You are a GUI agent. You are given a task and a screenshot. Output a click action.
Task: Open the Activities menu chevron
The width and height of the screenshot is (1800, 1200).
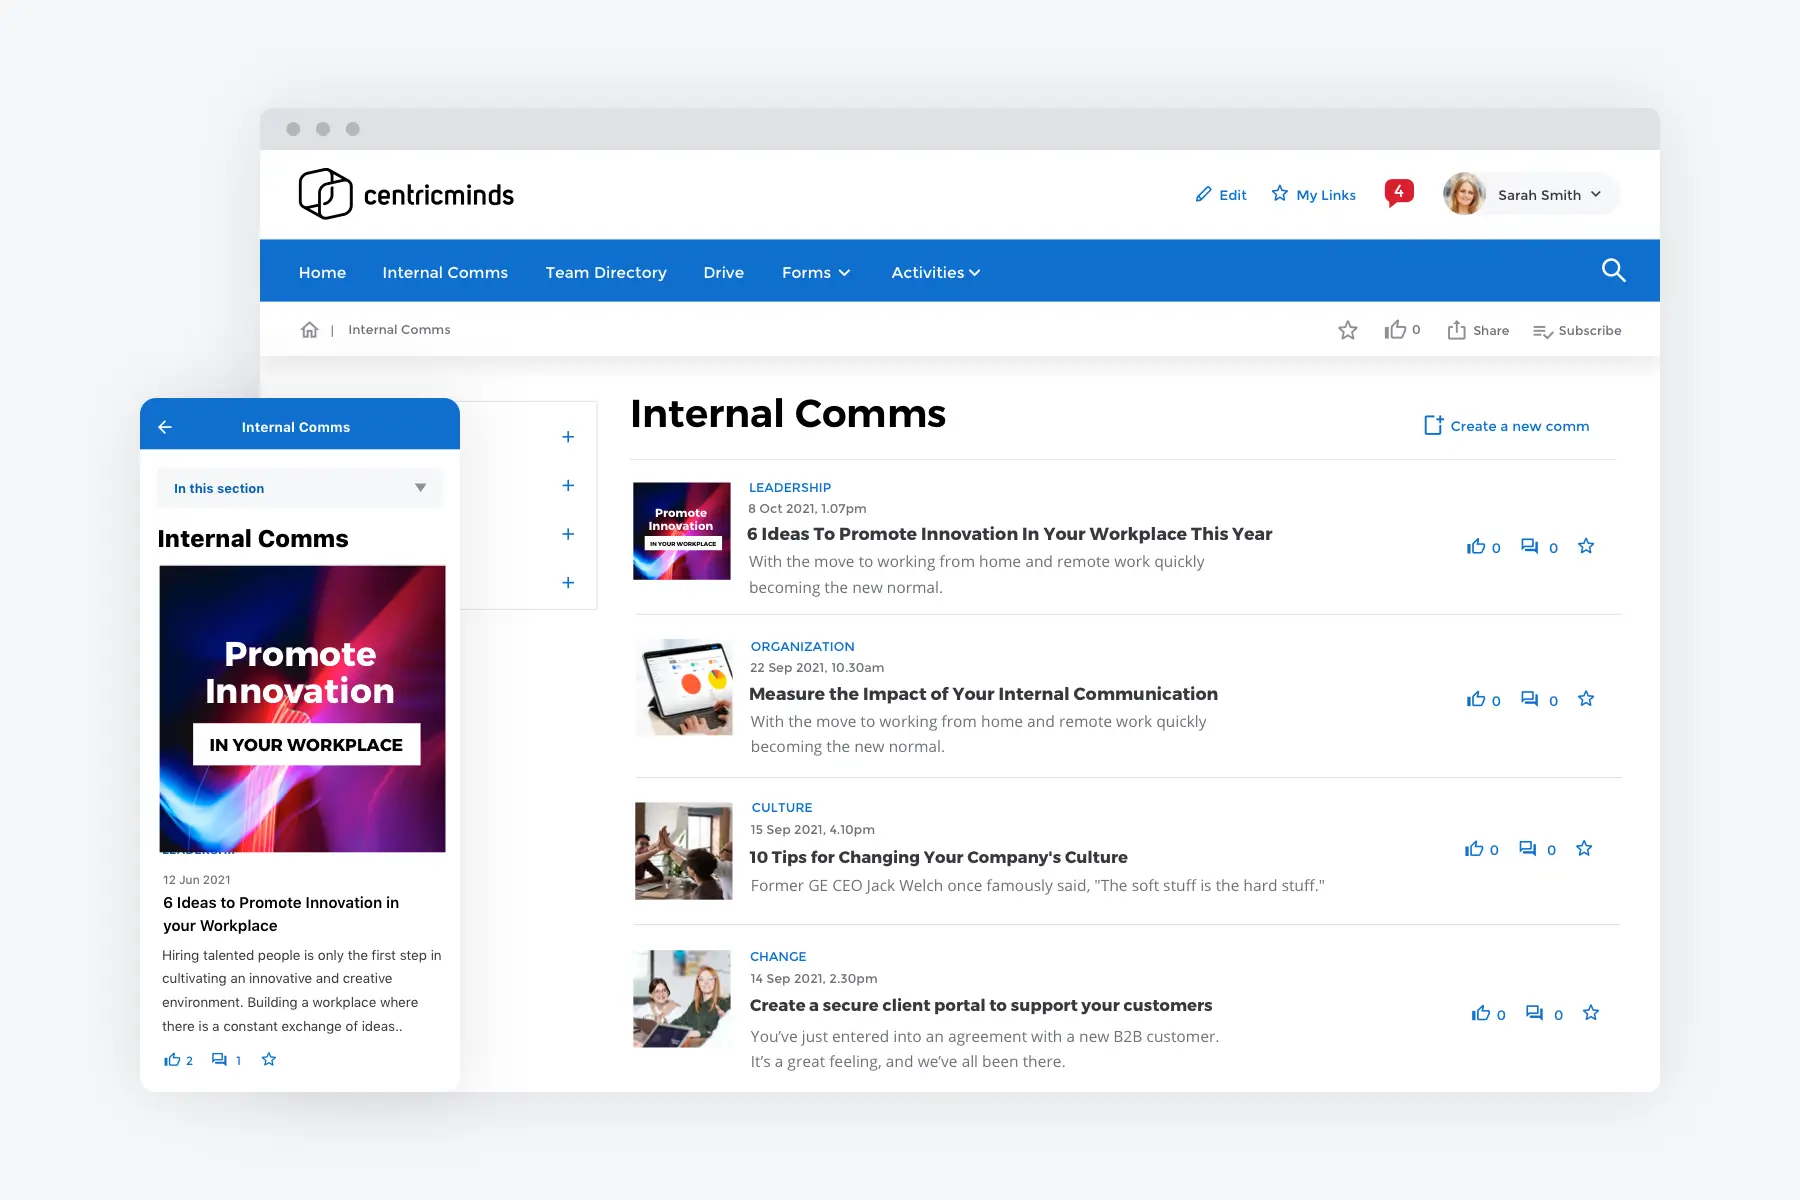(x=974, y=272)
